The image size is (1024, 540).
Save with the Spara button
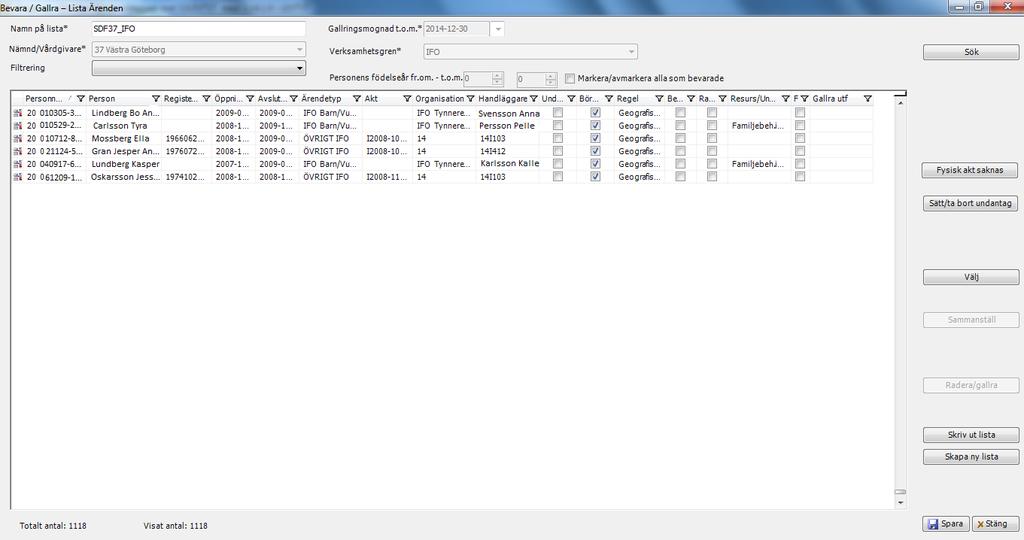click(x=946, y=524)
